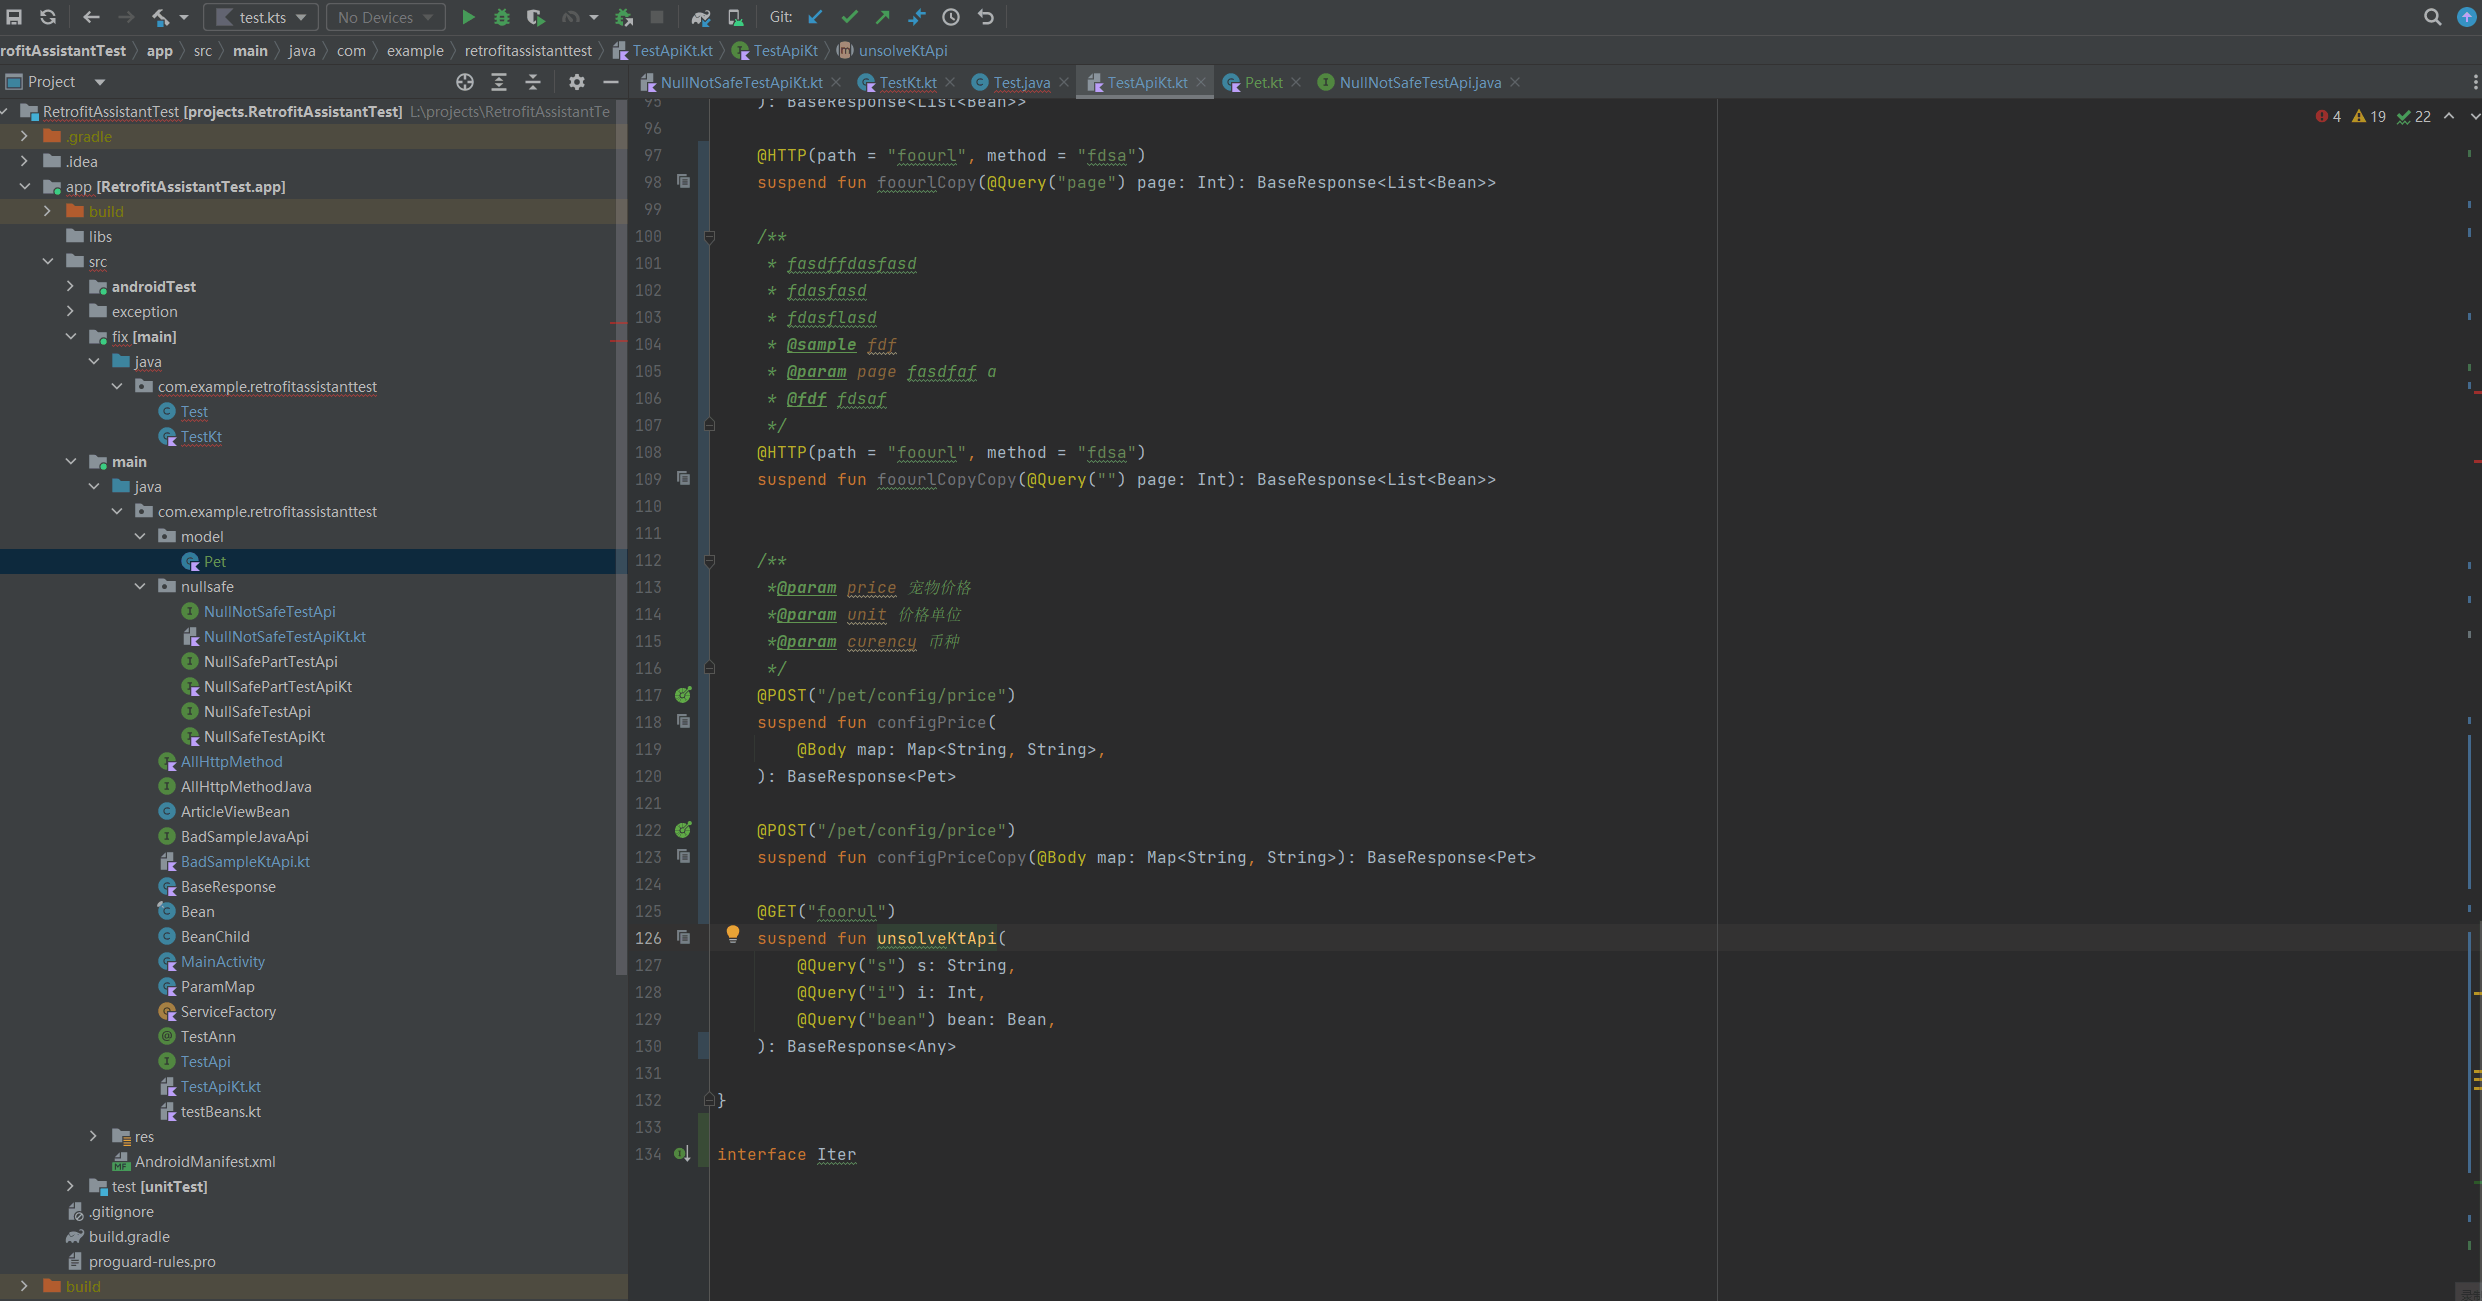Click Retrofit gutter icon on line 122
The height and width of the screenshot is (1301, 2482).
point(683,830)
